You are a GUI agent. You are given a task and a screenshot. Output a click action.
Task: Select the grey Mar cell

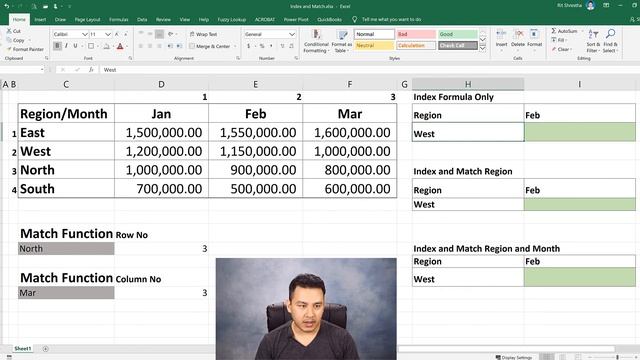pos(66,293)
